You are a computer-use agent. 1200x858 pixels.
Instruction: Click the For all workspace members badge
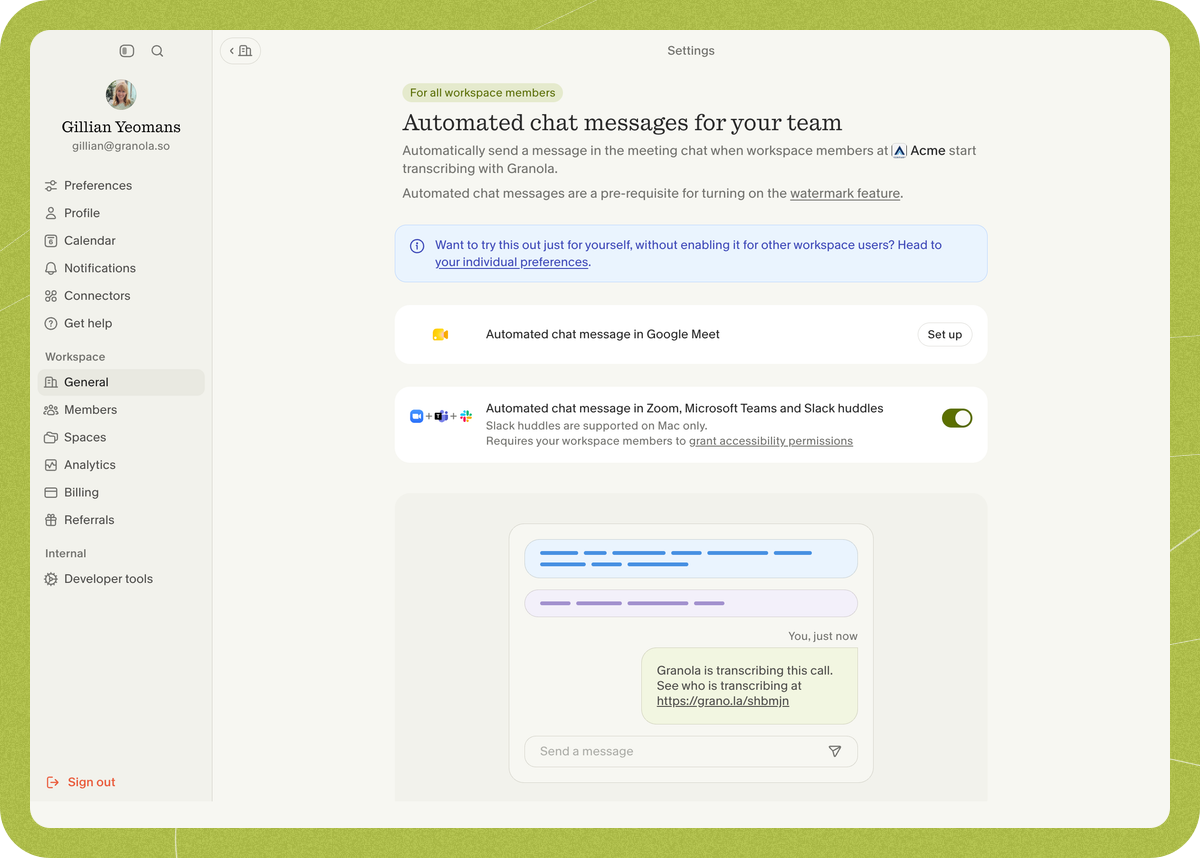[482, 93]
